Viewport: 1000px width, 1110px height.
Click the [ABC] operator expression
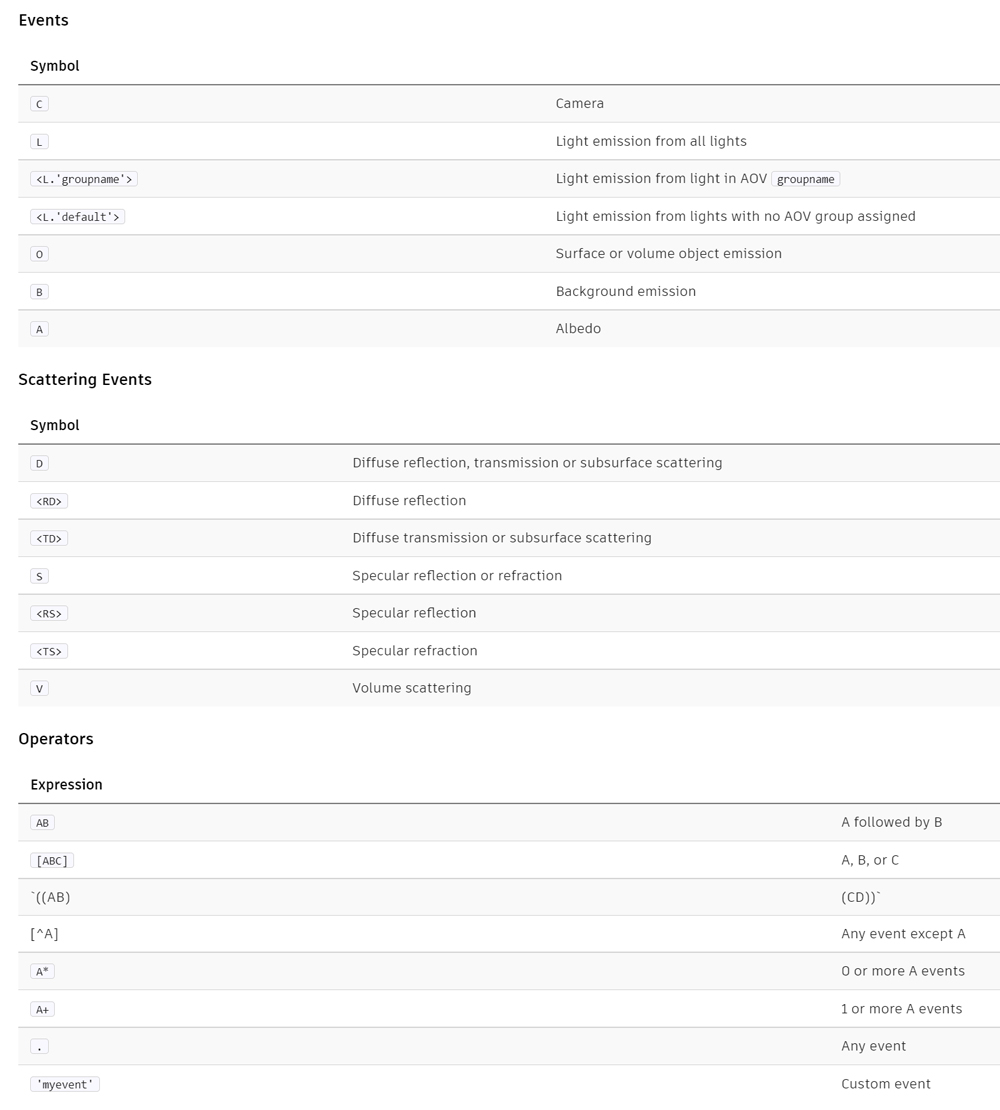(52, 861)
